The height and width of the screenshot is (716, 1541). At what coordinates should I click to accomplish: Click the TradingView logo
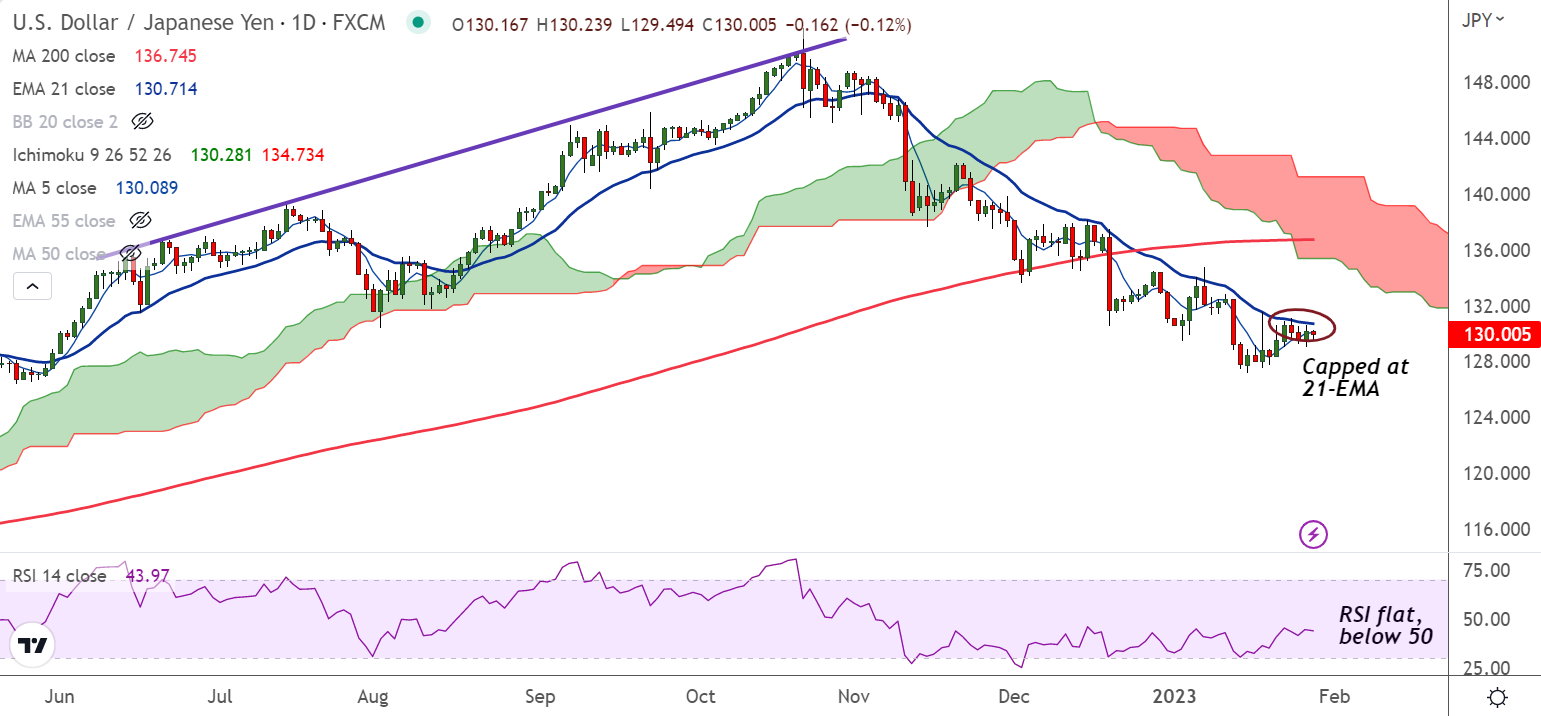click(x=32, y=646)
